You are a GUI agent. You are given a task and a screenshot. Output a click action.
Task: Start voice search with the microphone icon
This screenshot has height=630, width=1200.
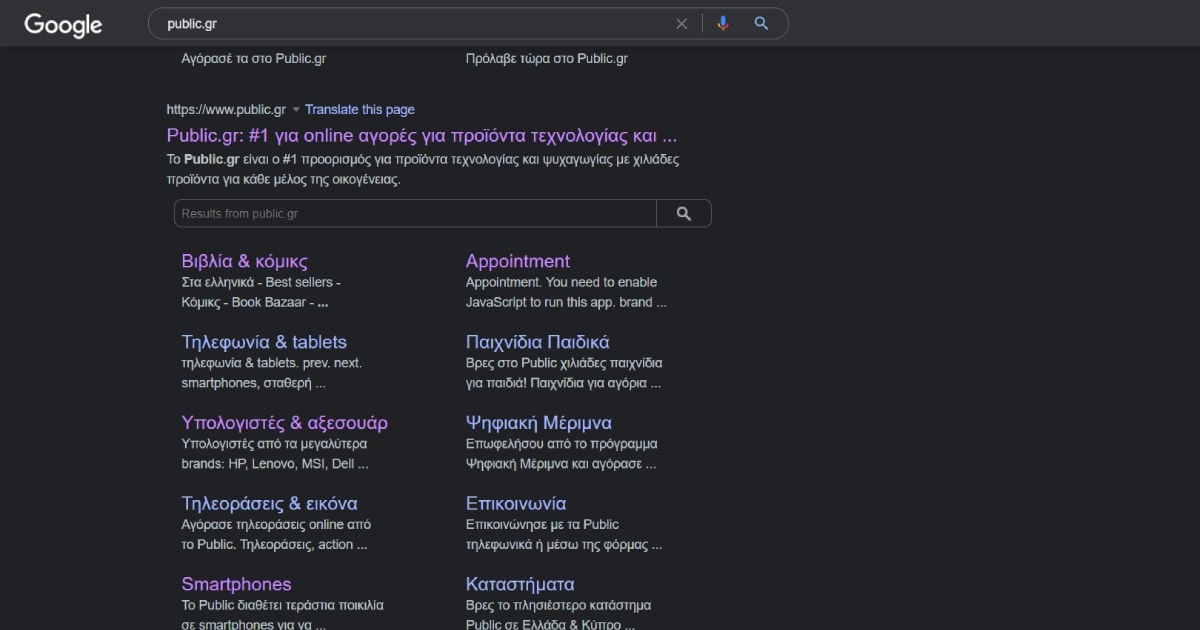[723, 23]
